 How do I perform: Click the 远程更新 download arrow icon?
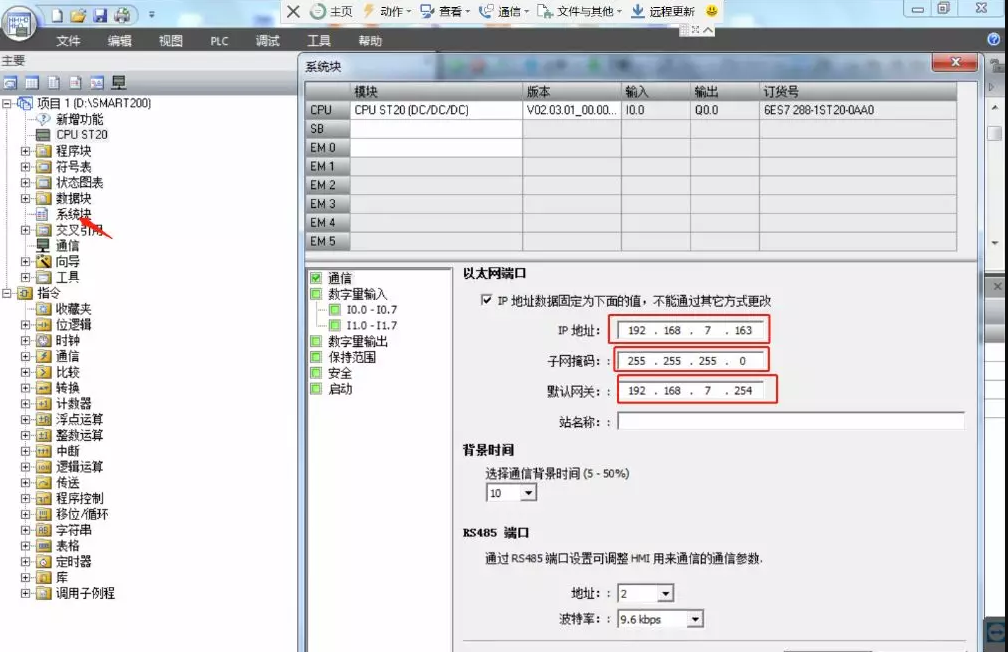click(637, 11)
